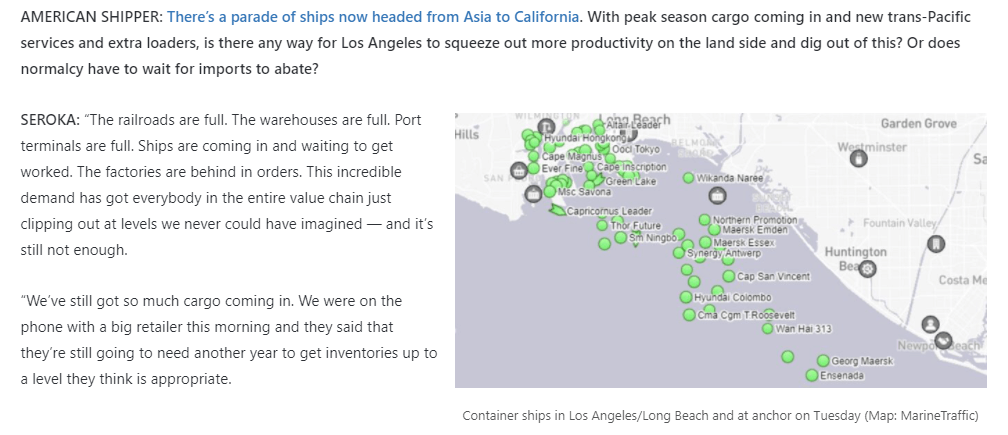Select the Wan Hai 313 ship marker
1008x435 pixels.
click(x=768, y=329)
